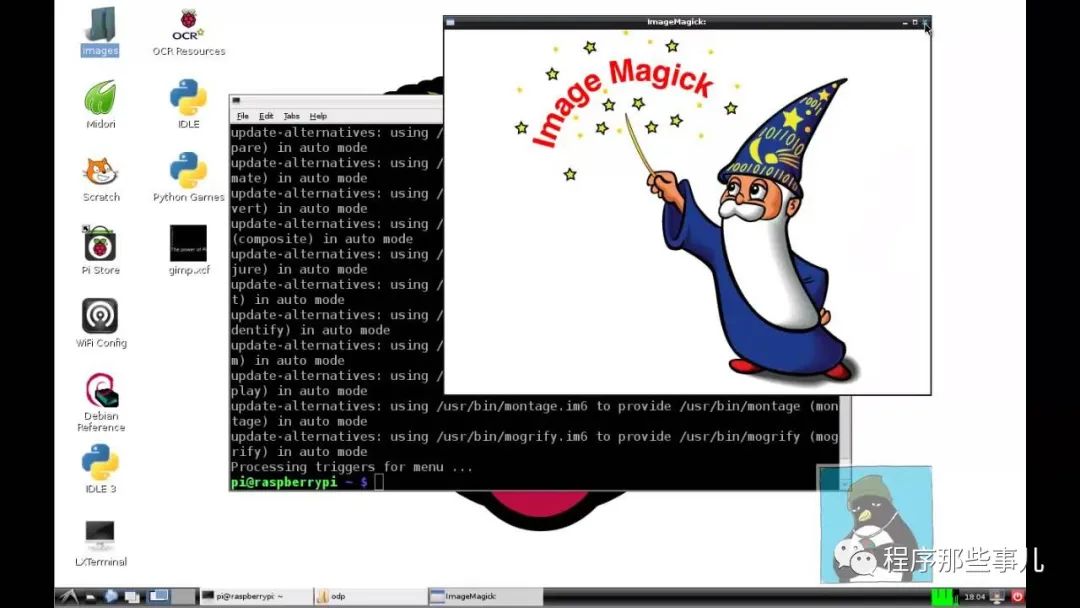Close the ImageMagick window
Screen dimensions: 1080x608
click(925, 22)
